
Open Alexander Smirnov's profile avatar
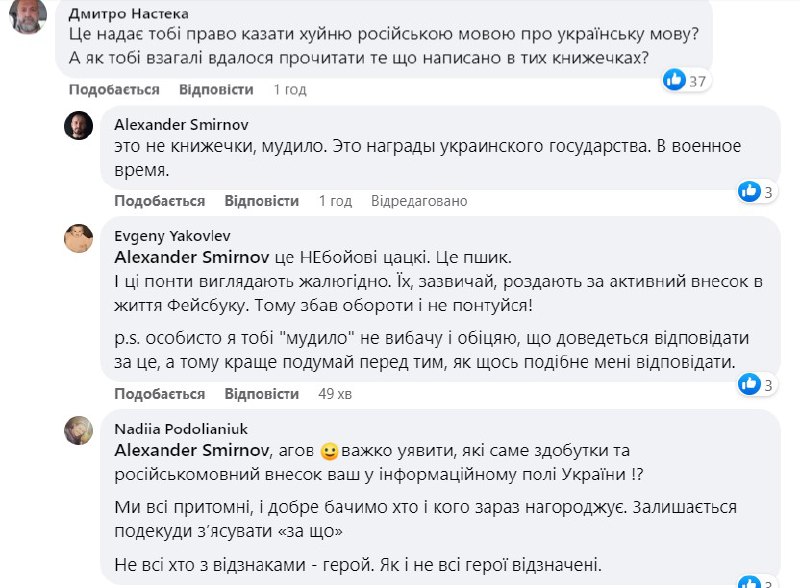[x=79, y=126]
